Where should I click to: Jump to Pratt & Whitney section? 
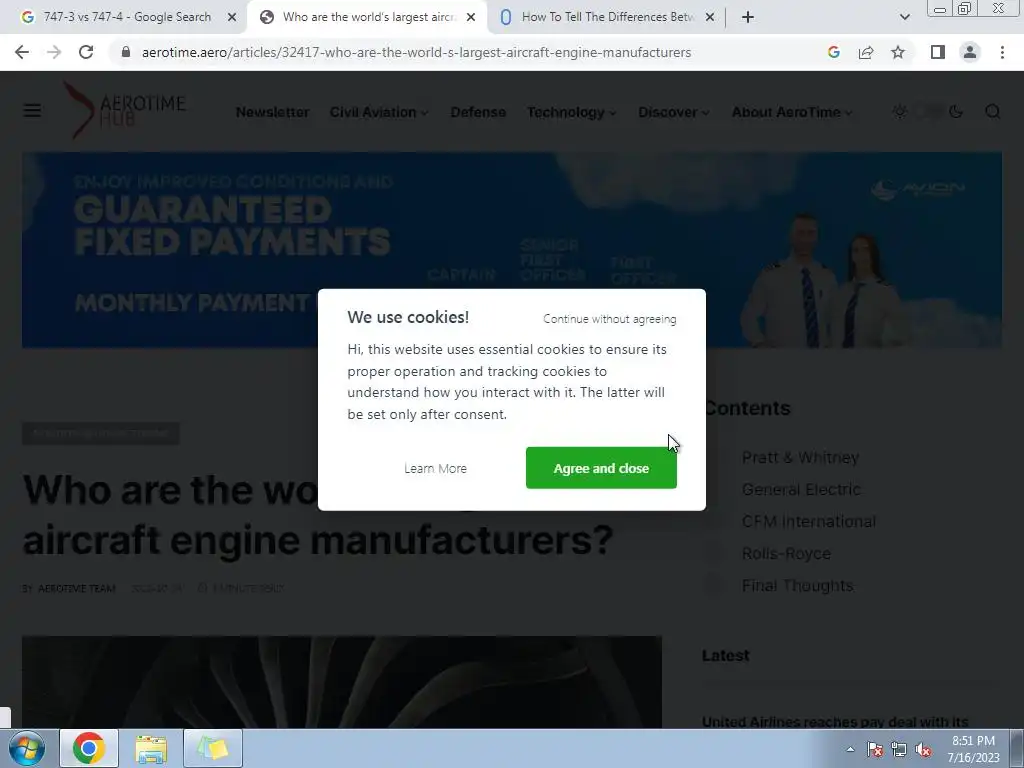800,457
